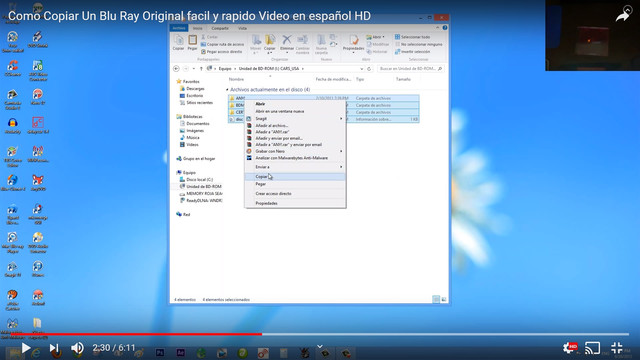Seek on the red progress bar

tap(137, 334)
